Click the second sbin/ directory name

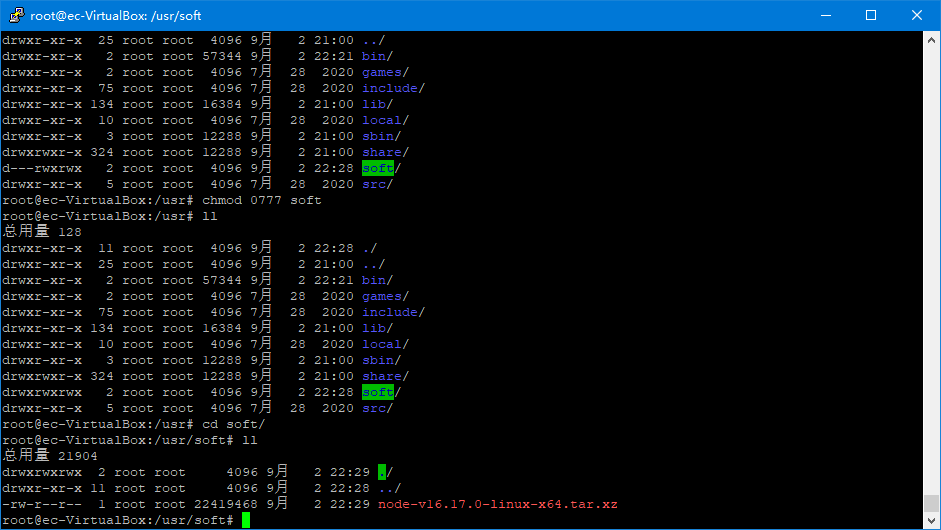[381, 360]
